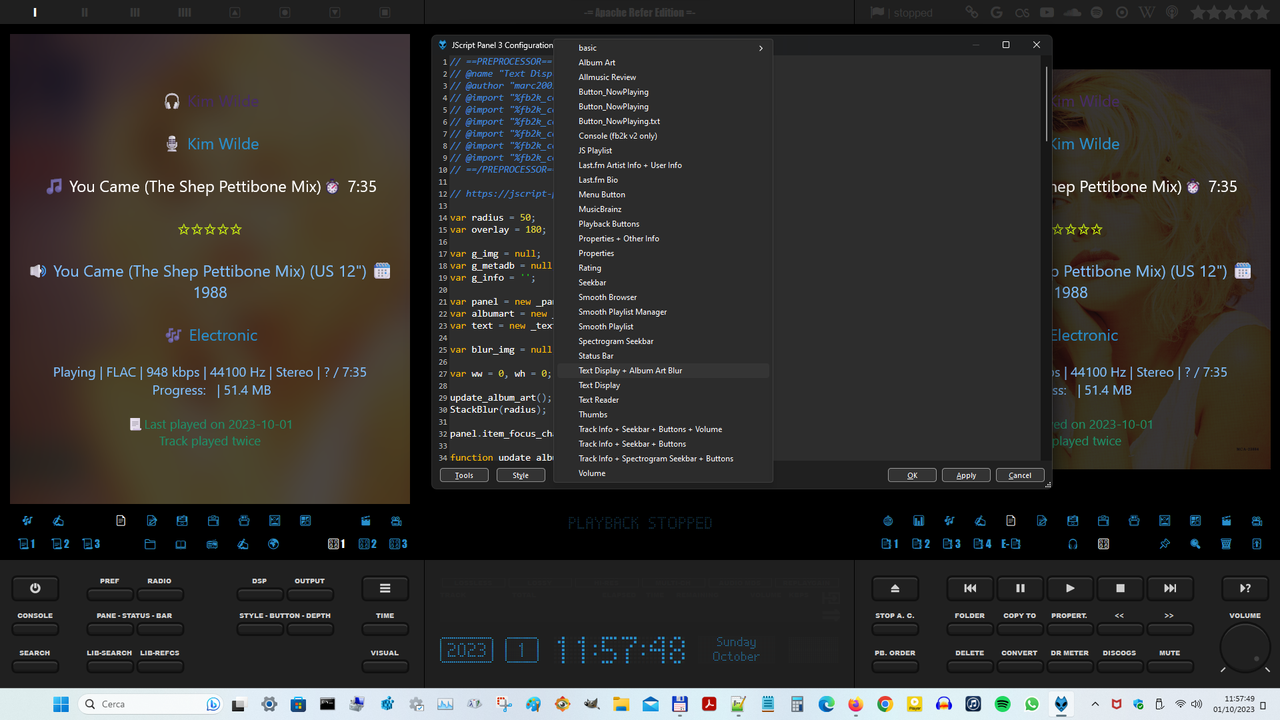Set rating by clicking the fifth star

(236, 229)
